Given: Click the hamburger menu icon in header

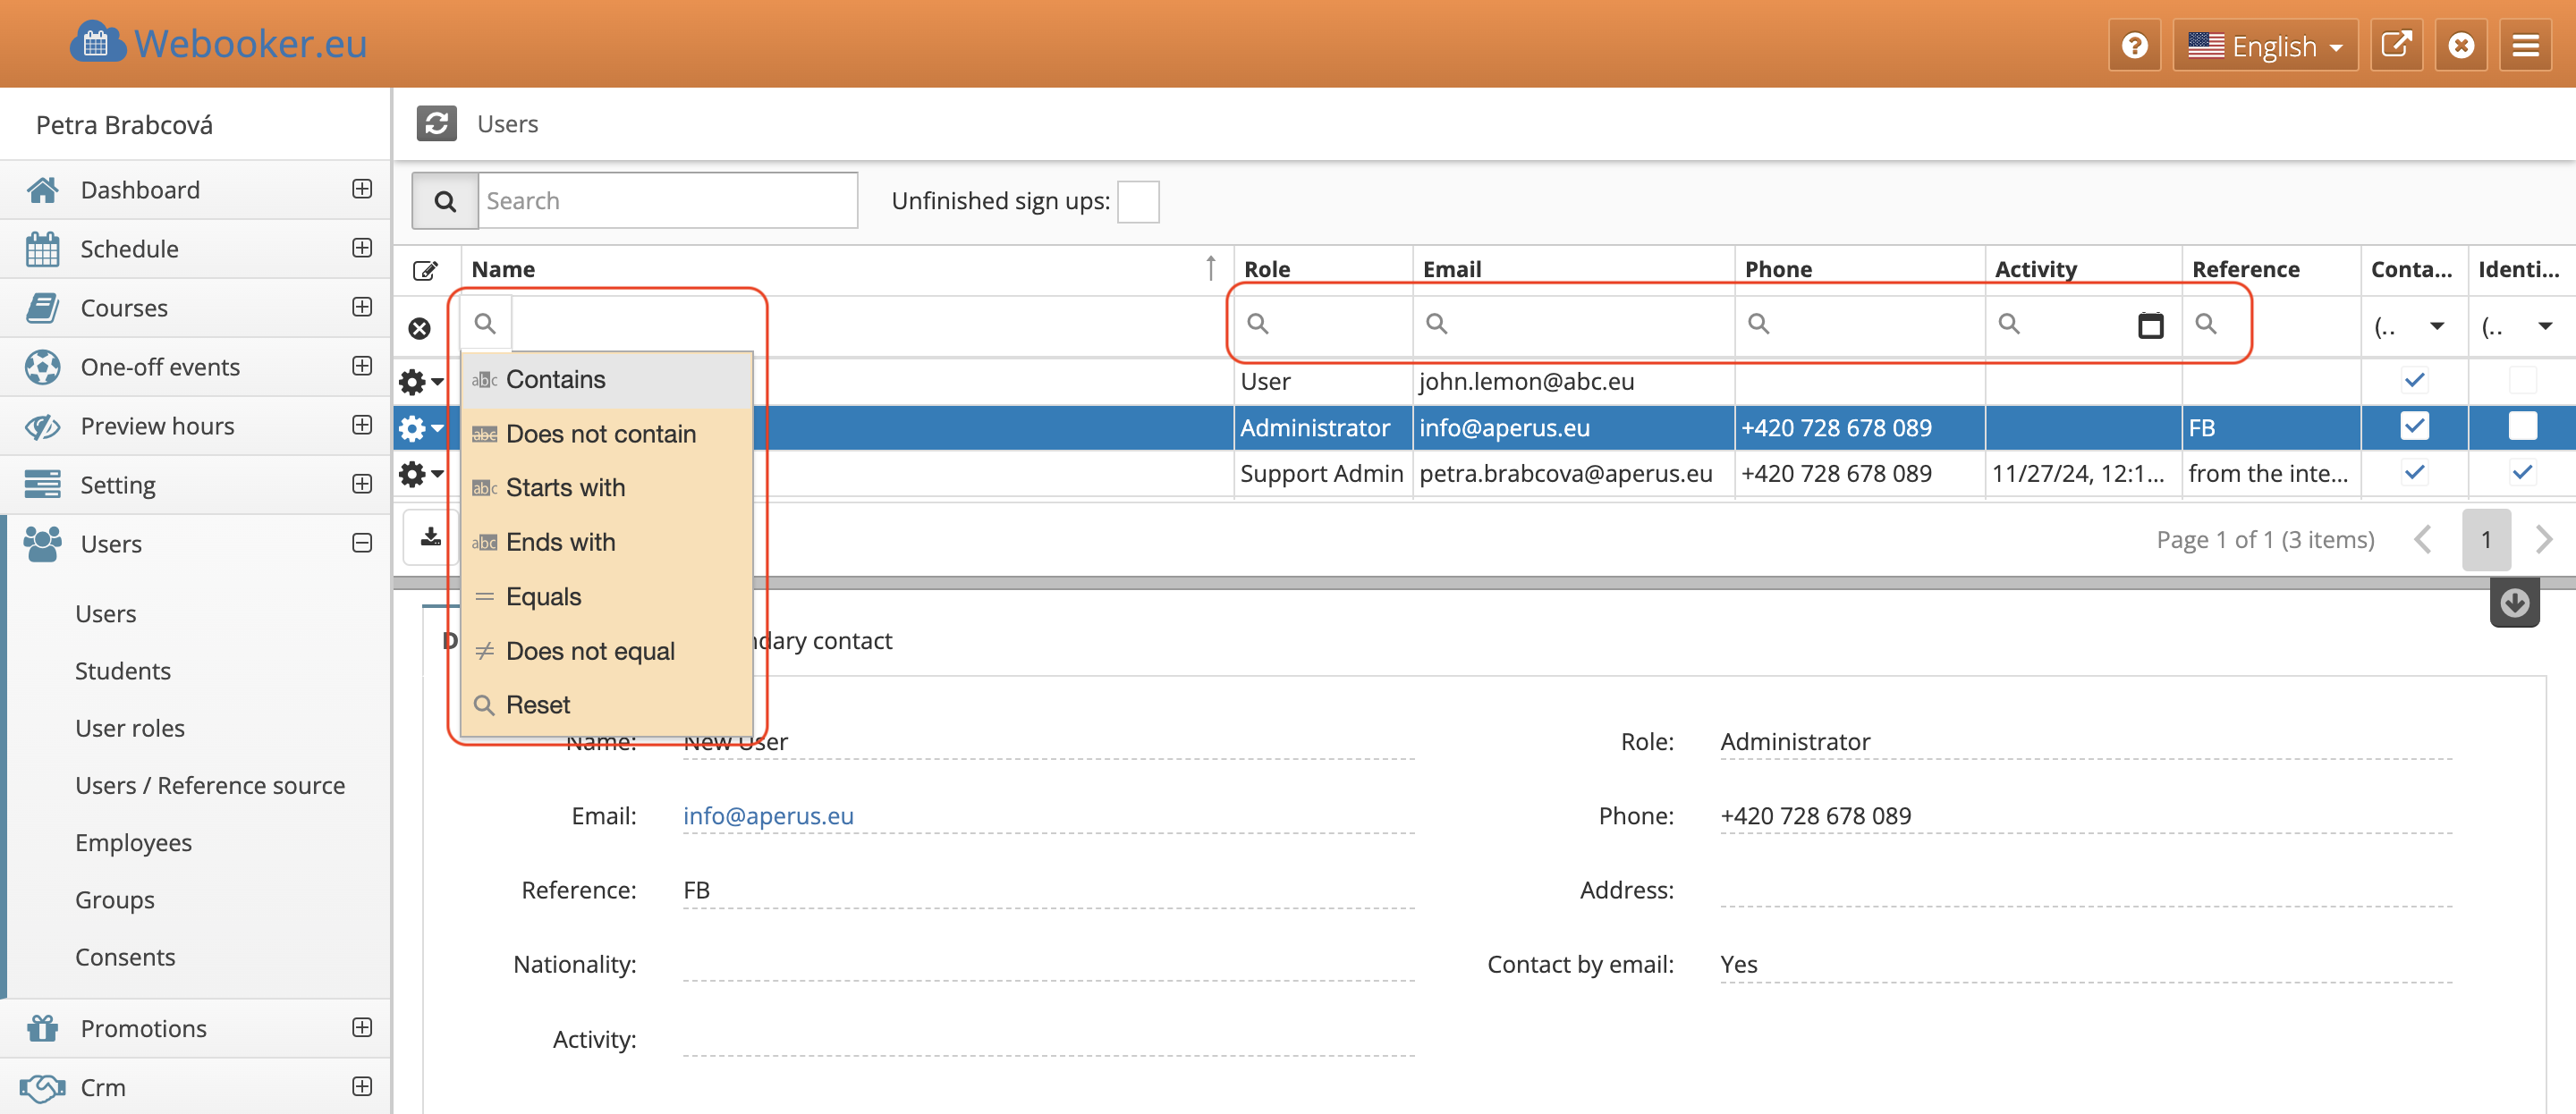Looking at the screenshot, I should click(2525, 46).
